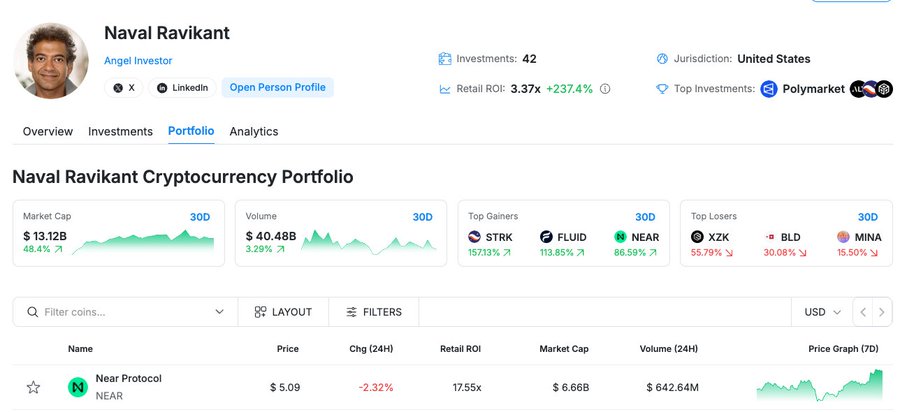Viewport: 900px width, 412px height.
Task: Click the Open Person Profile button
Action: (x=277, y=88)
